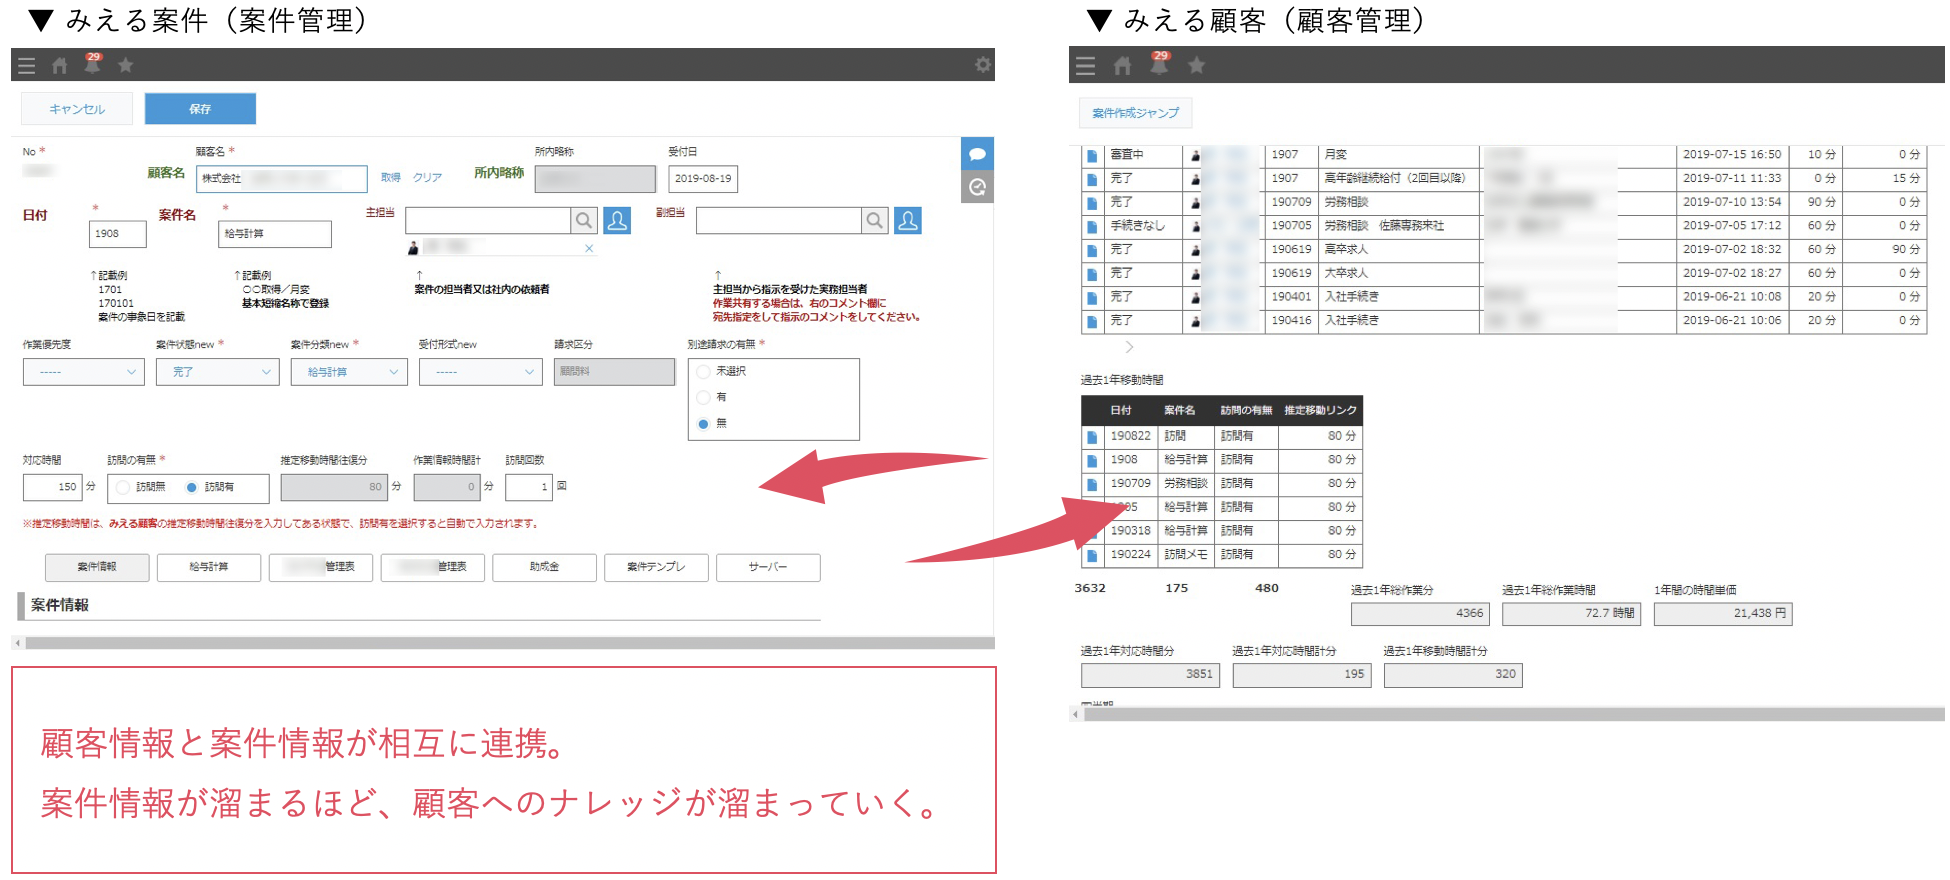Click the blue user picker icon for 副担当

(908, 221)
